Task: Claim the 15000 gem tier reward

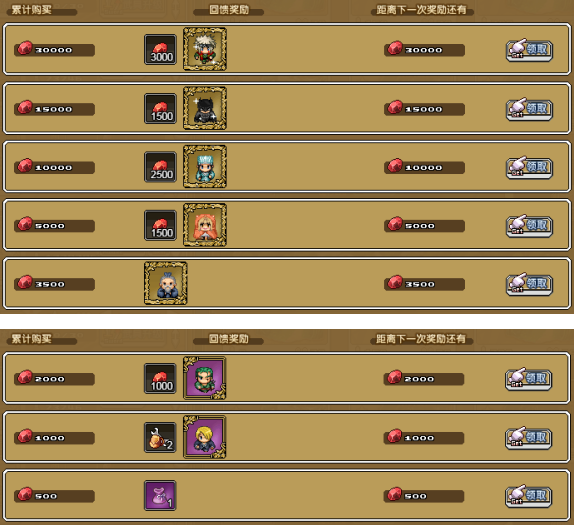Action: pyautogui.click(x=529, y=109)
